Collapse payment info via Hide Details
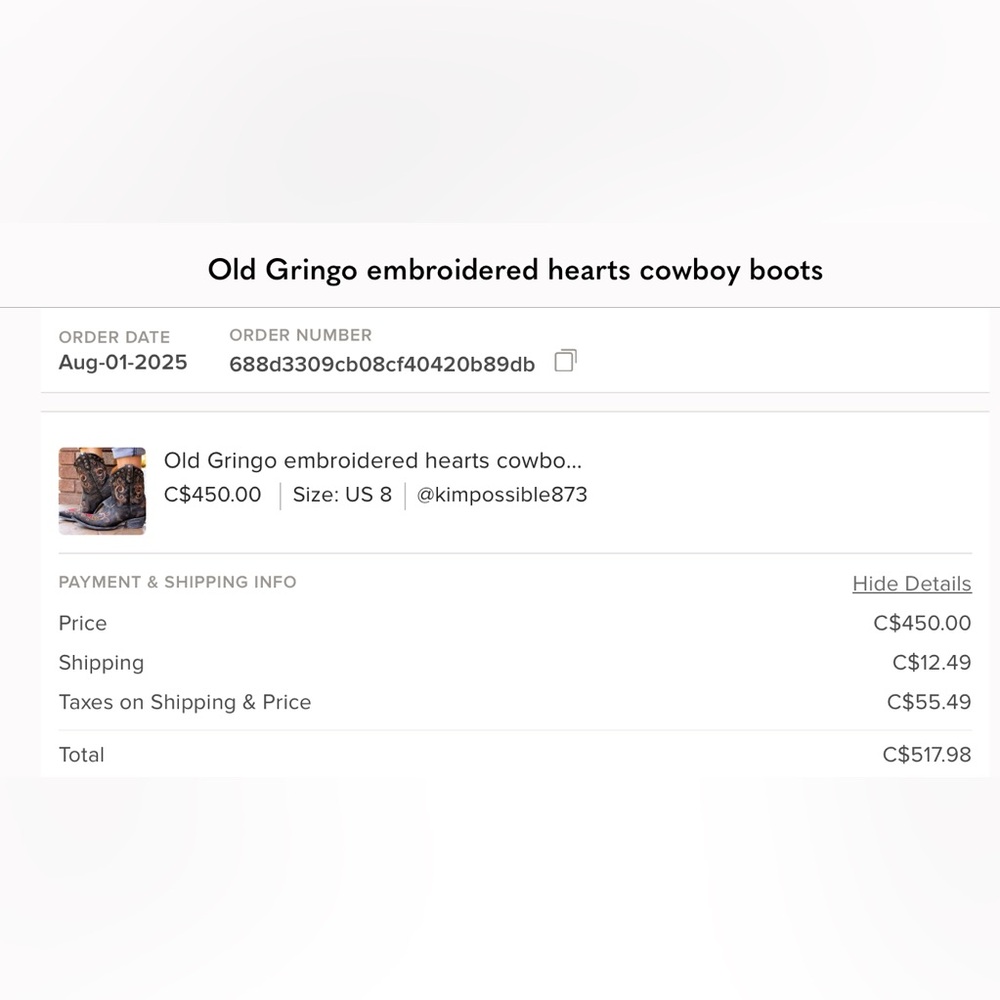1000x1000 pixels. (911, 584)
